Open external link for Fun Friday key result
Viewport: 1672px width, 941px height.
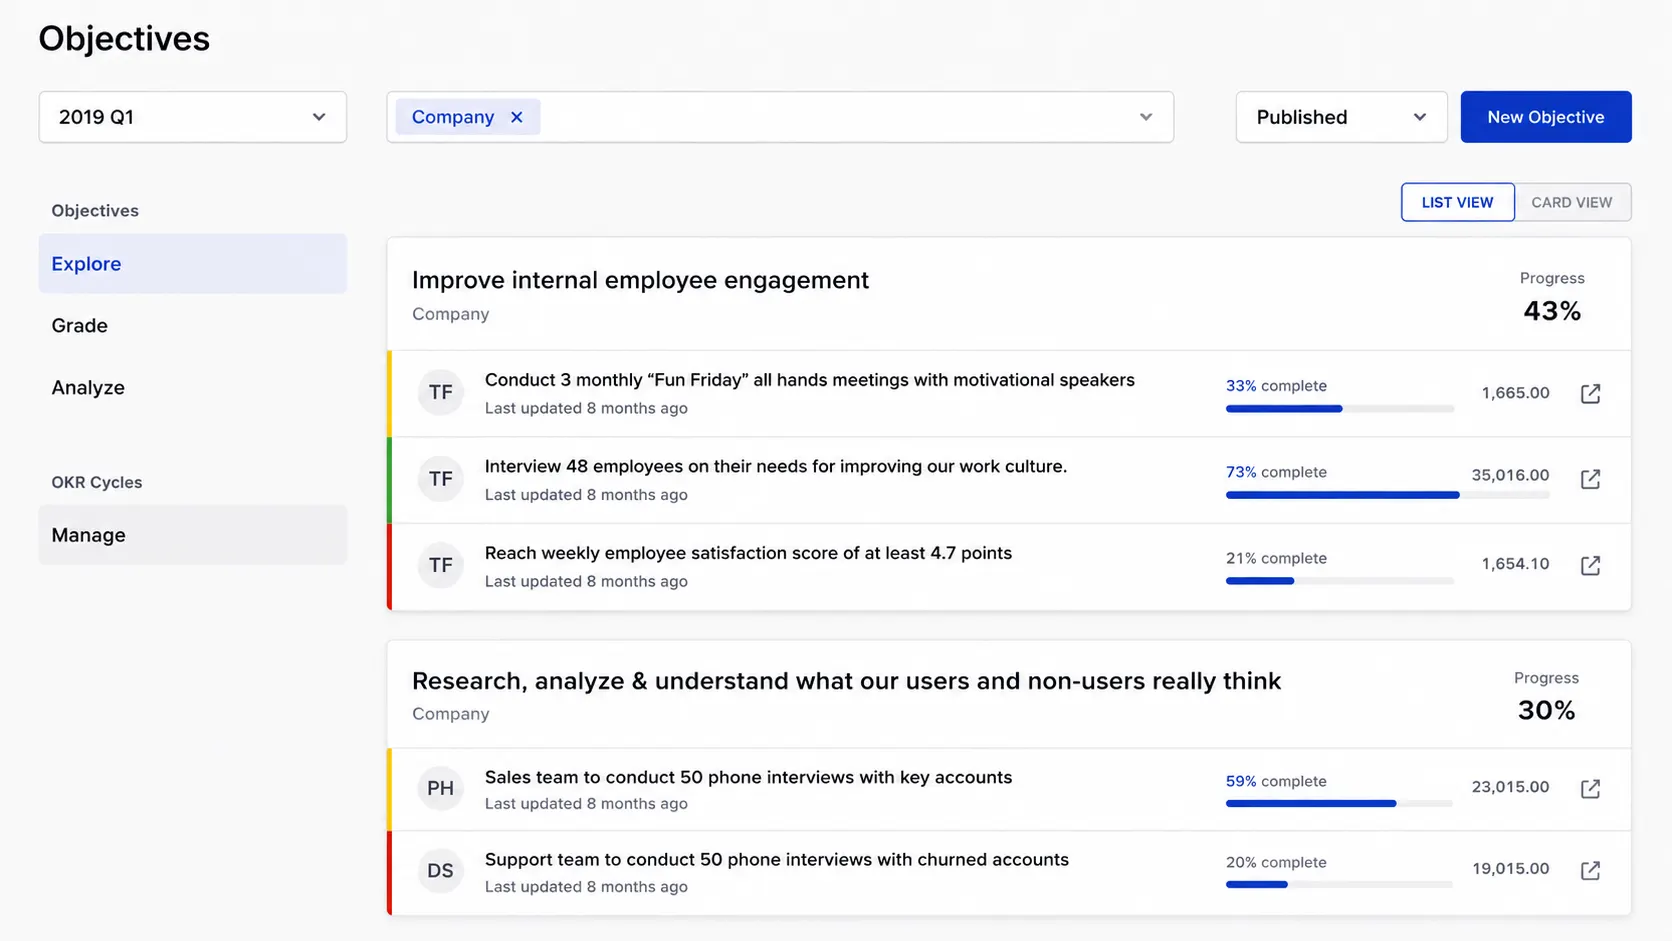tap(1590, 393)
